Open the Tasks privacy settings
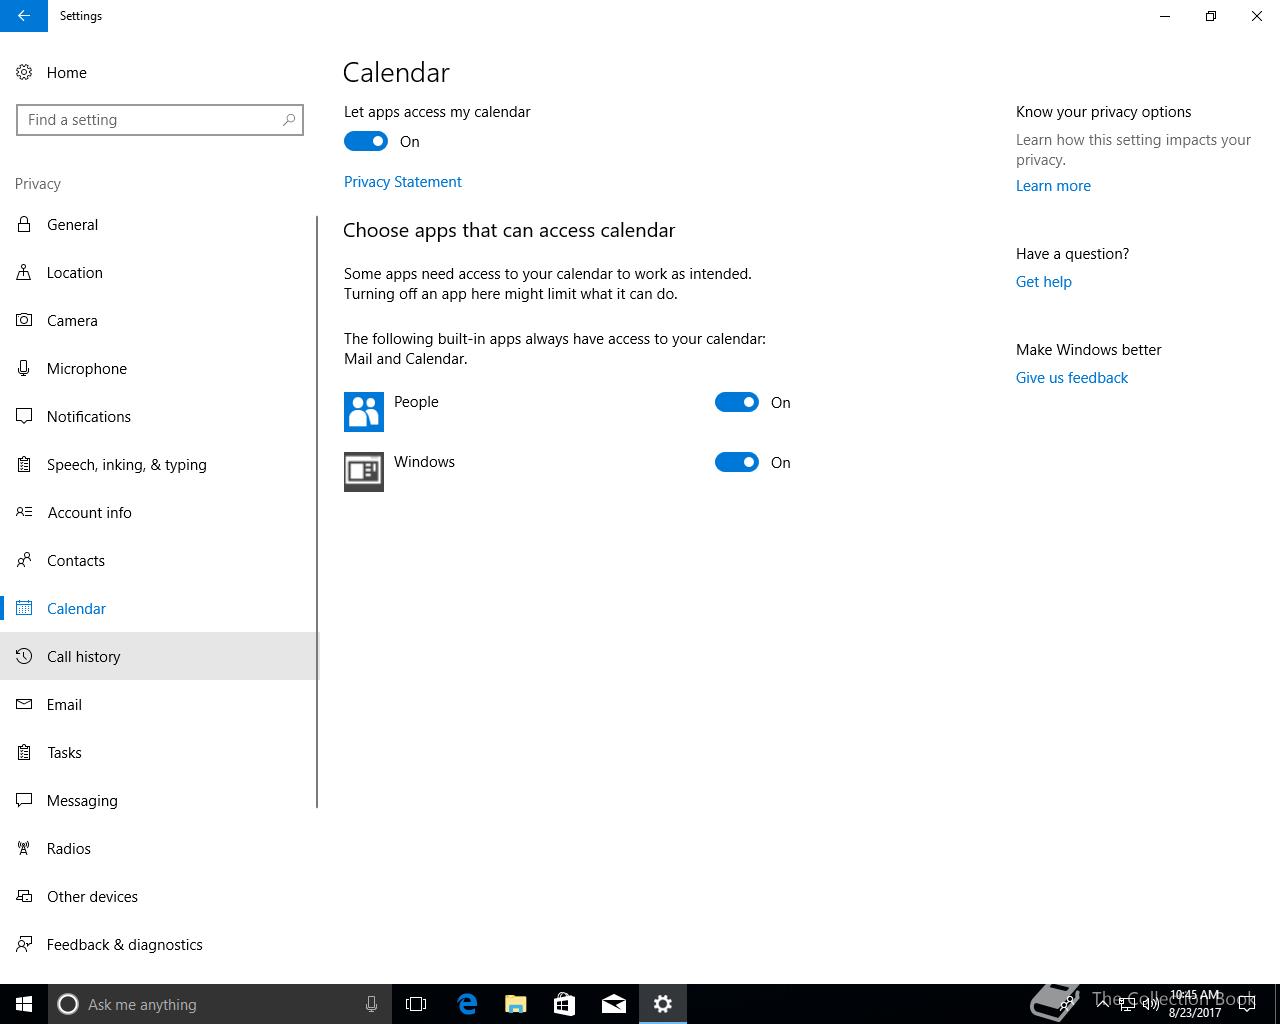Screen dimensions: 1280x1024 point(158,752)
